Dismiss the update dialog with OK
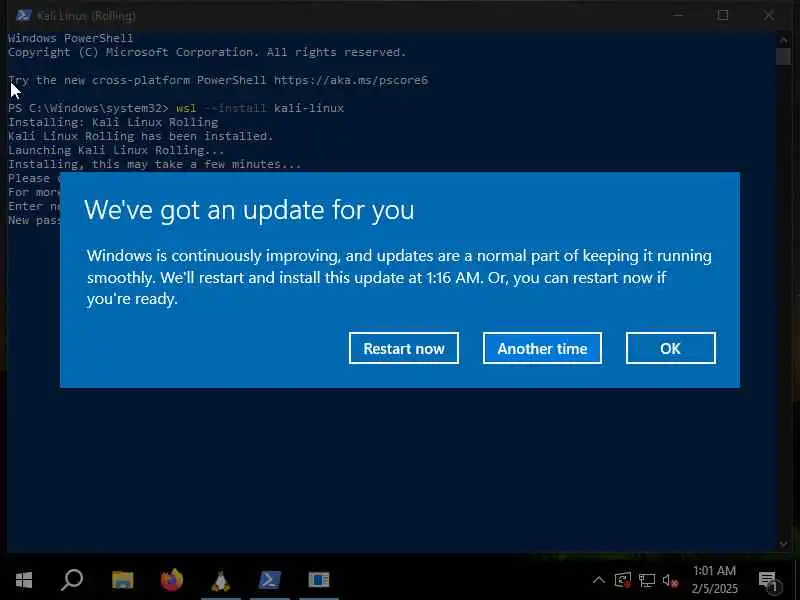This screenshot has width=800, height=600. click(670, 348)
